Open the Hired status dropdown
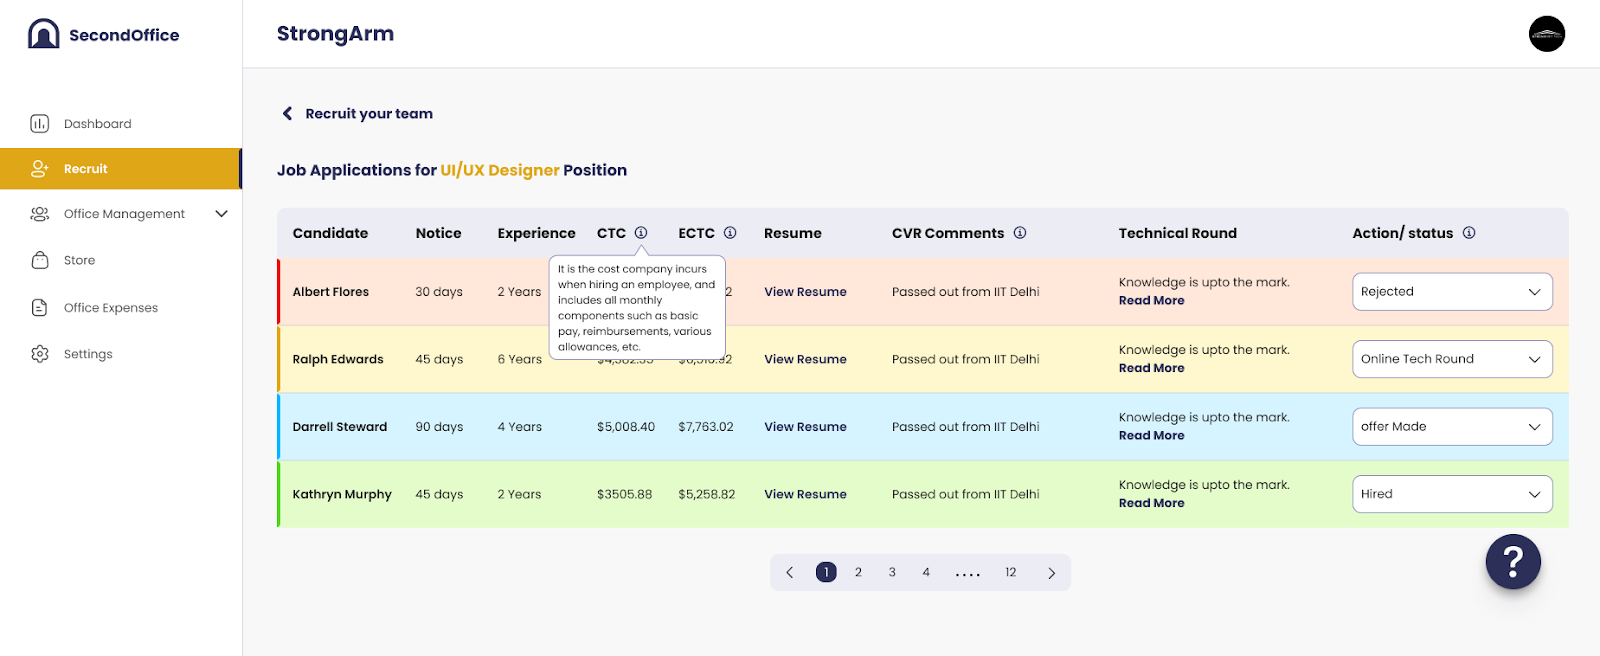Screen dimensions: 1600x656 (x=1452, y=494)
